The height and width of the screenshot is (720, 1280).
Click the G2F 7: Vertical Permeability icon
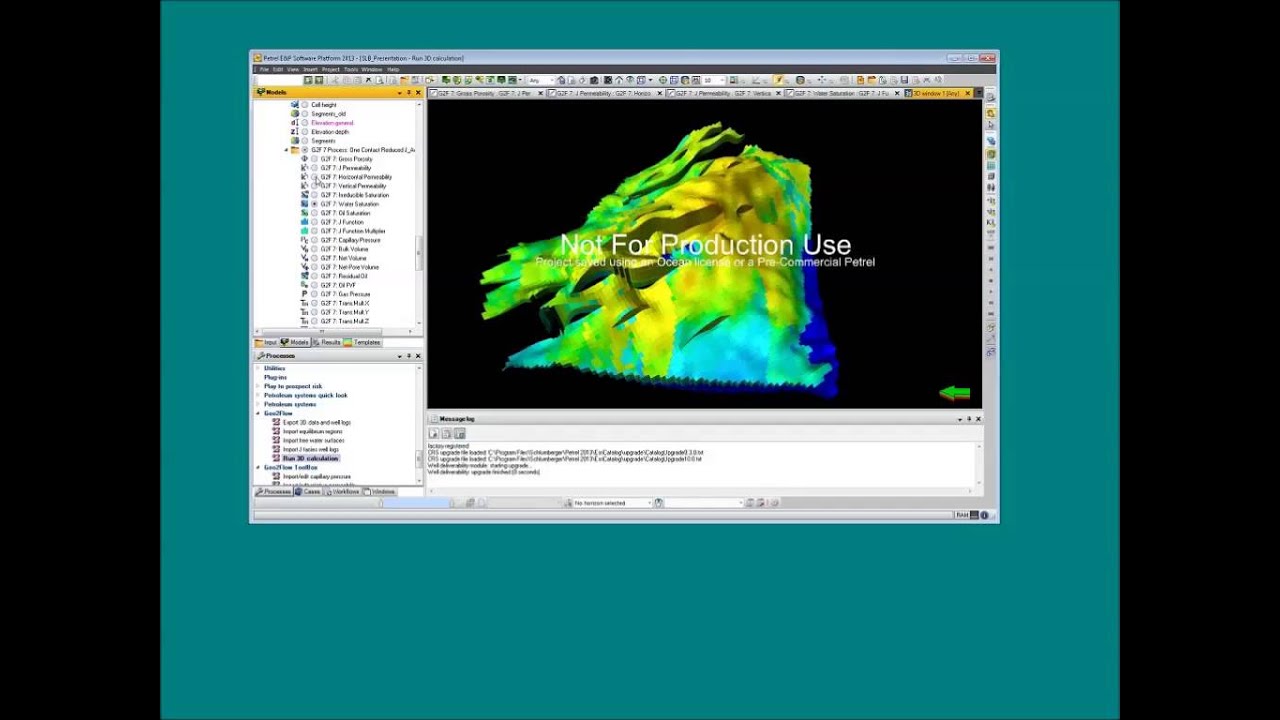coord(305,186)
